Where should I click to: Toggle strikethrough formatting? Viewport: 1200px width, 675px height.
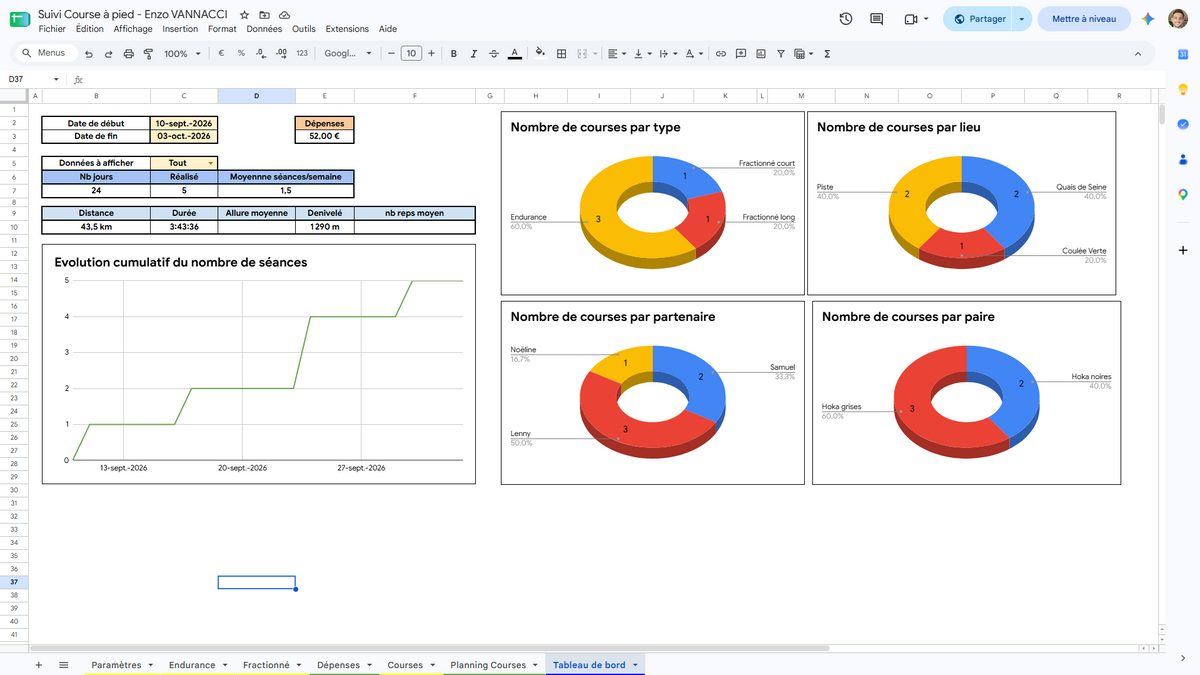tap(493, 54)
